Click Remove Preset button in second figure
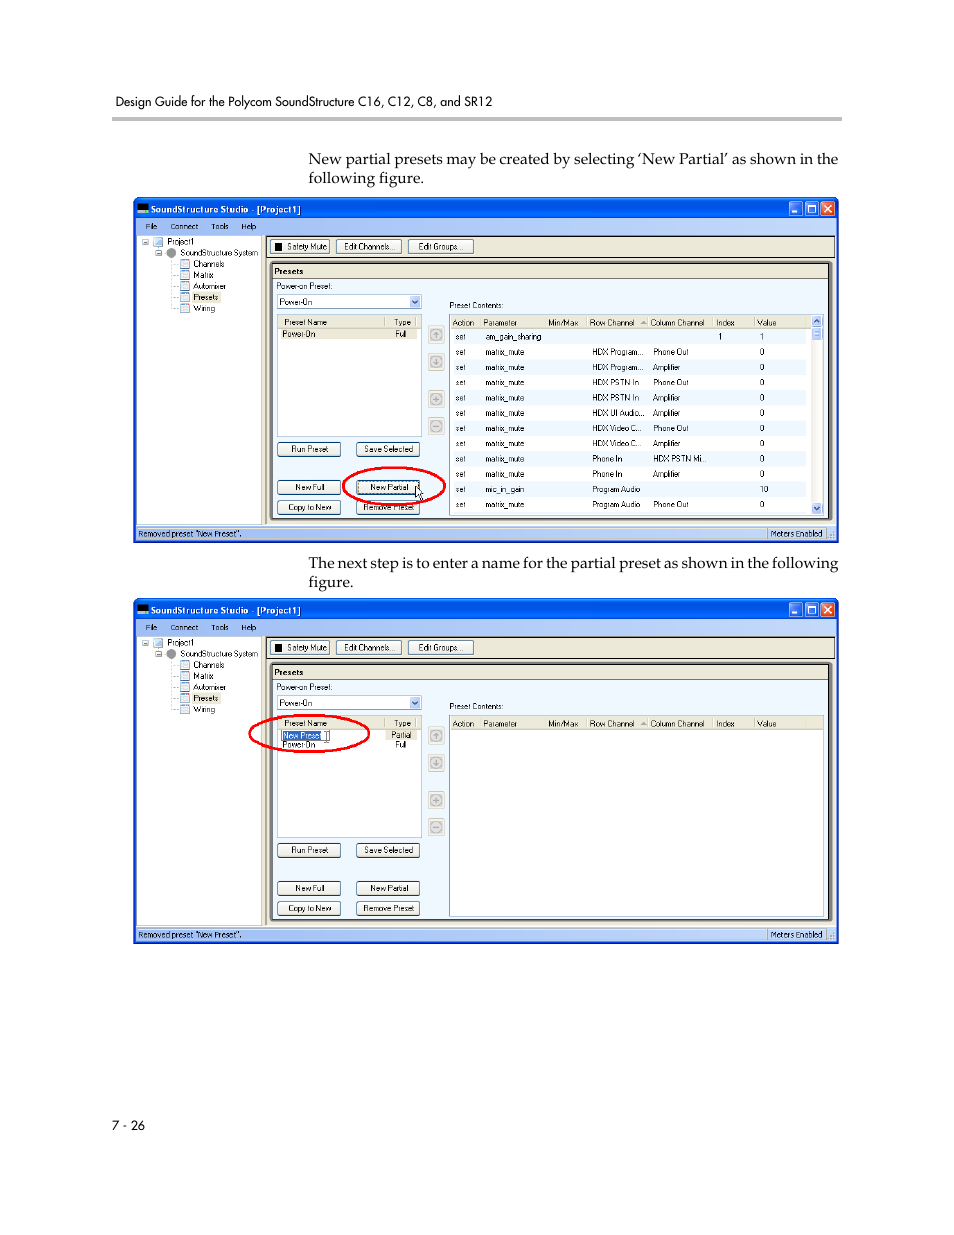Screen dimensions: 954x1235 coord(388,909)
